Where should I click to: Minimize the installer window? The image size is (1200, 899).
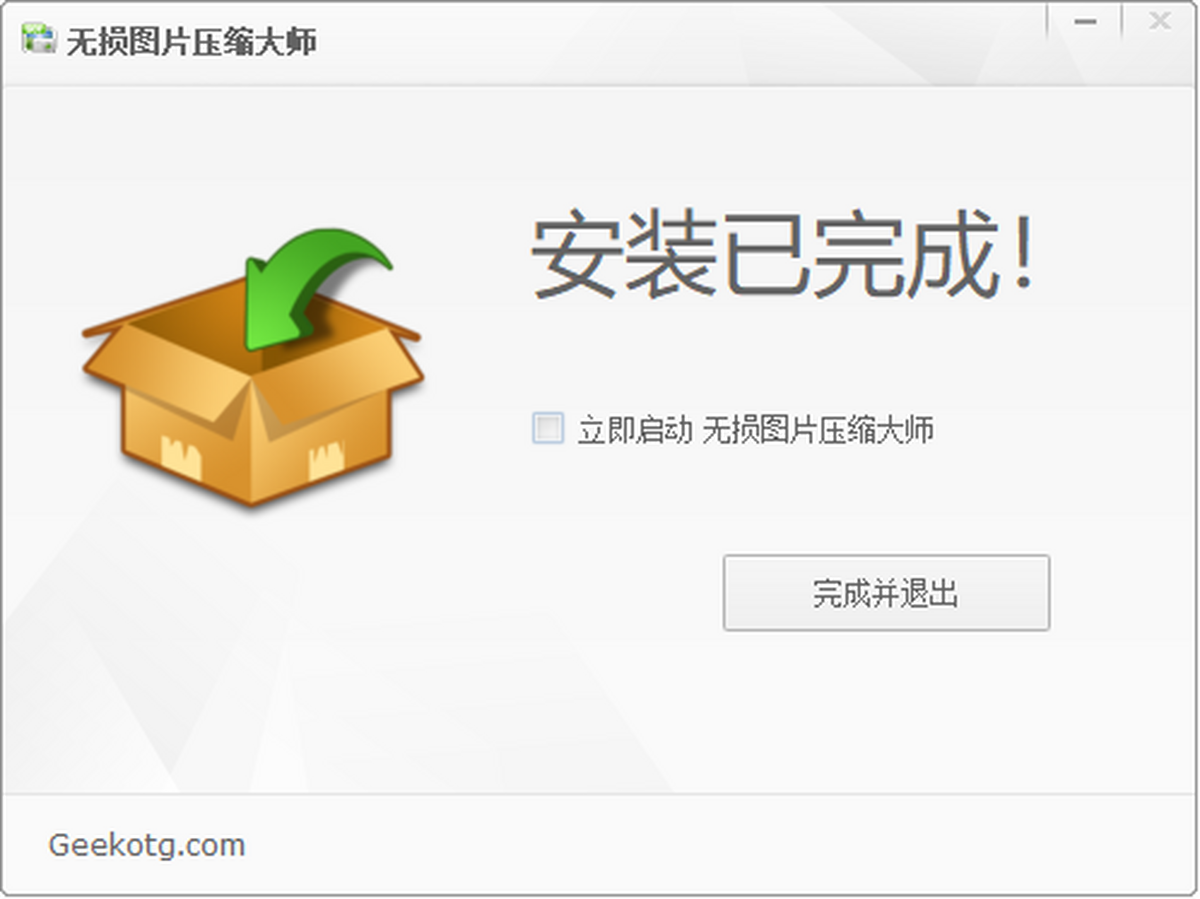1085,22
